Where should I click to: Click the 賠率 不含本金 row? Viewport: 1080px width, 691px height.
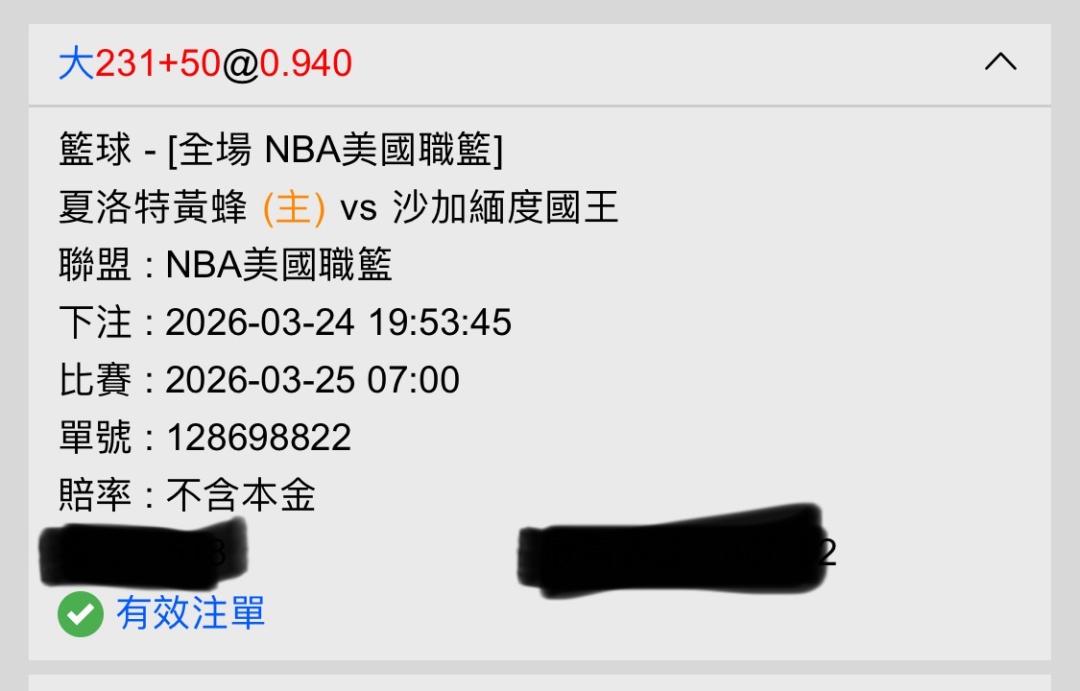(x=187, y=495)
